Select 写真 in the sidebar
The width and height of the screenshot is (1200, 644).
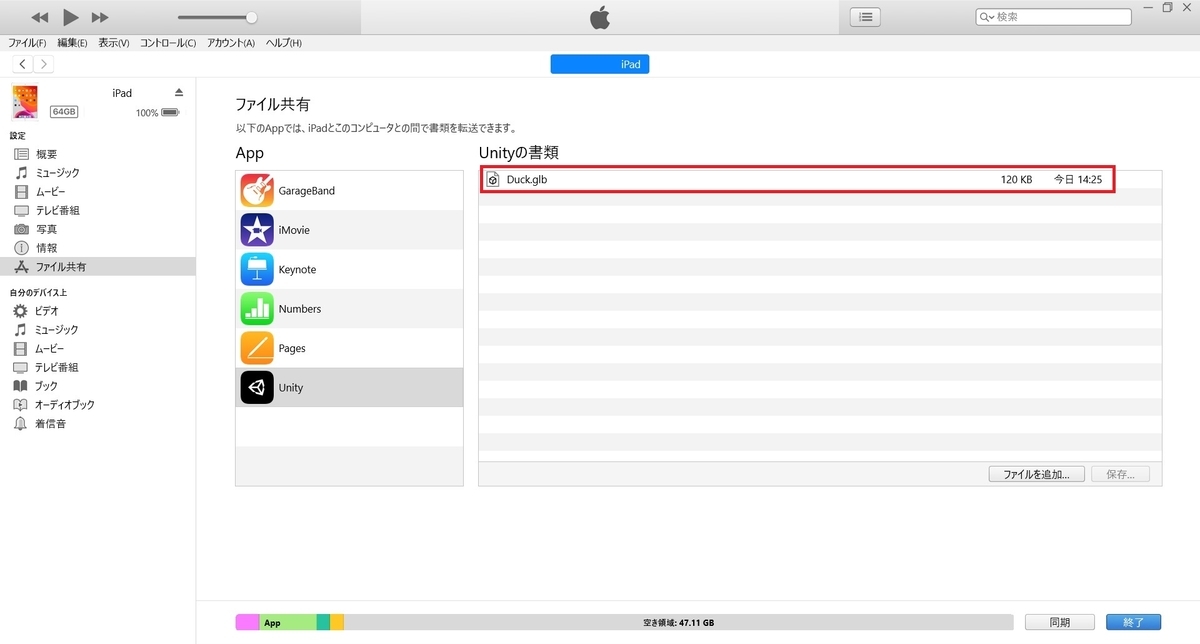[47, 229]
